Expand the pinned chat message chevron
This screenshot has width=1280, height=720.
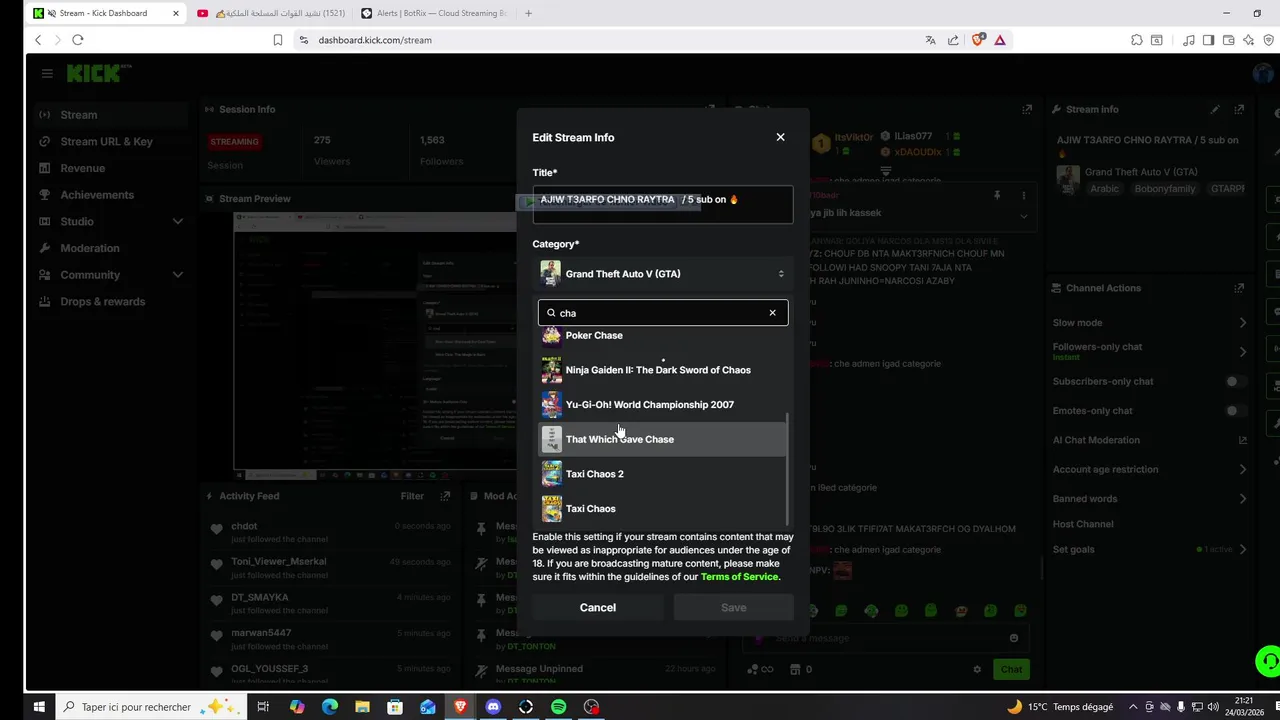point(1023,216)
